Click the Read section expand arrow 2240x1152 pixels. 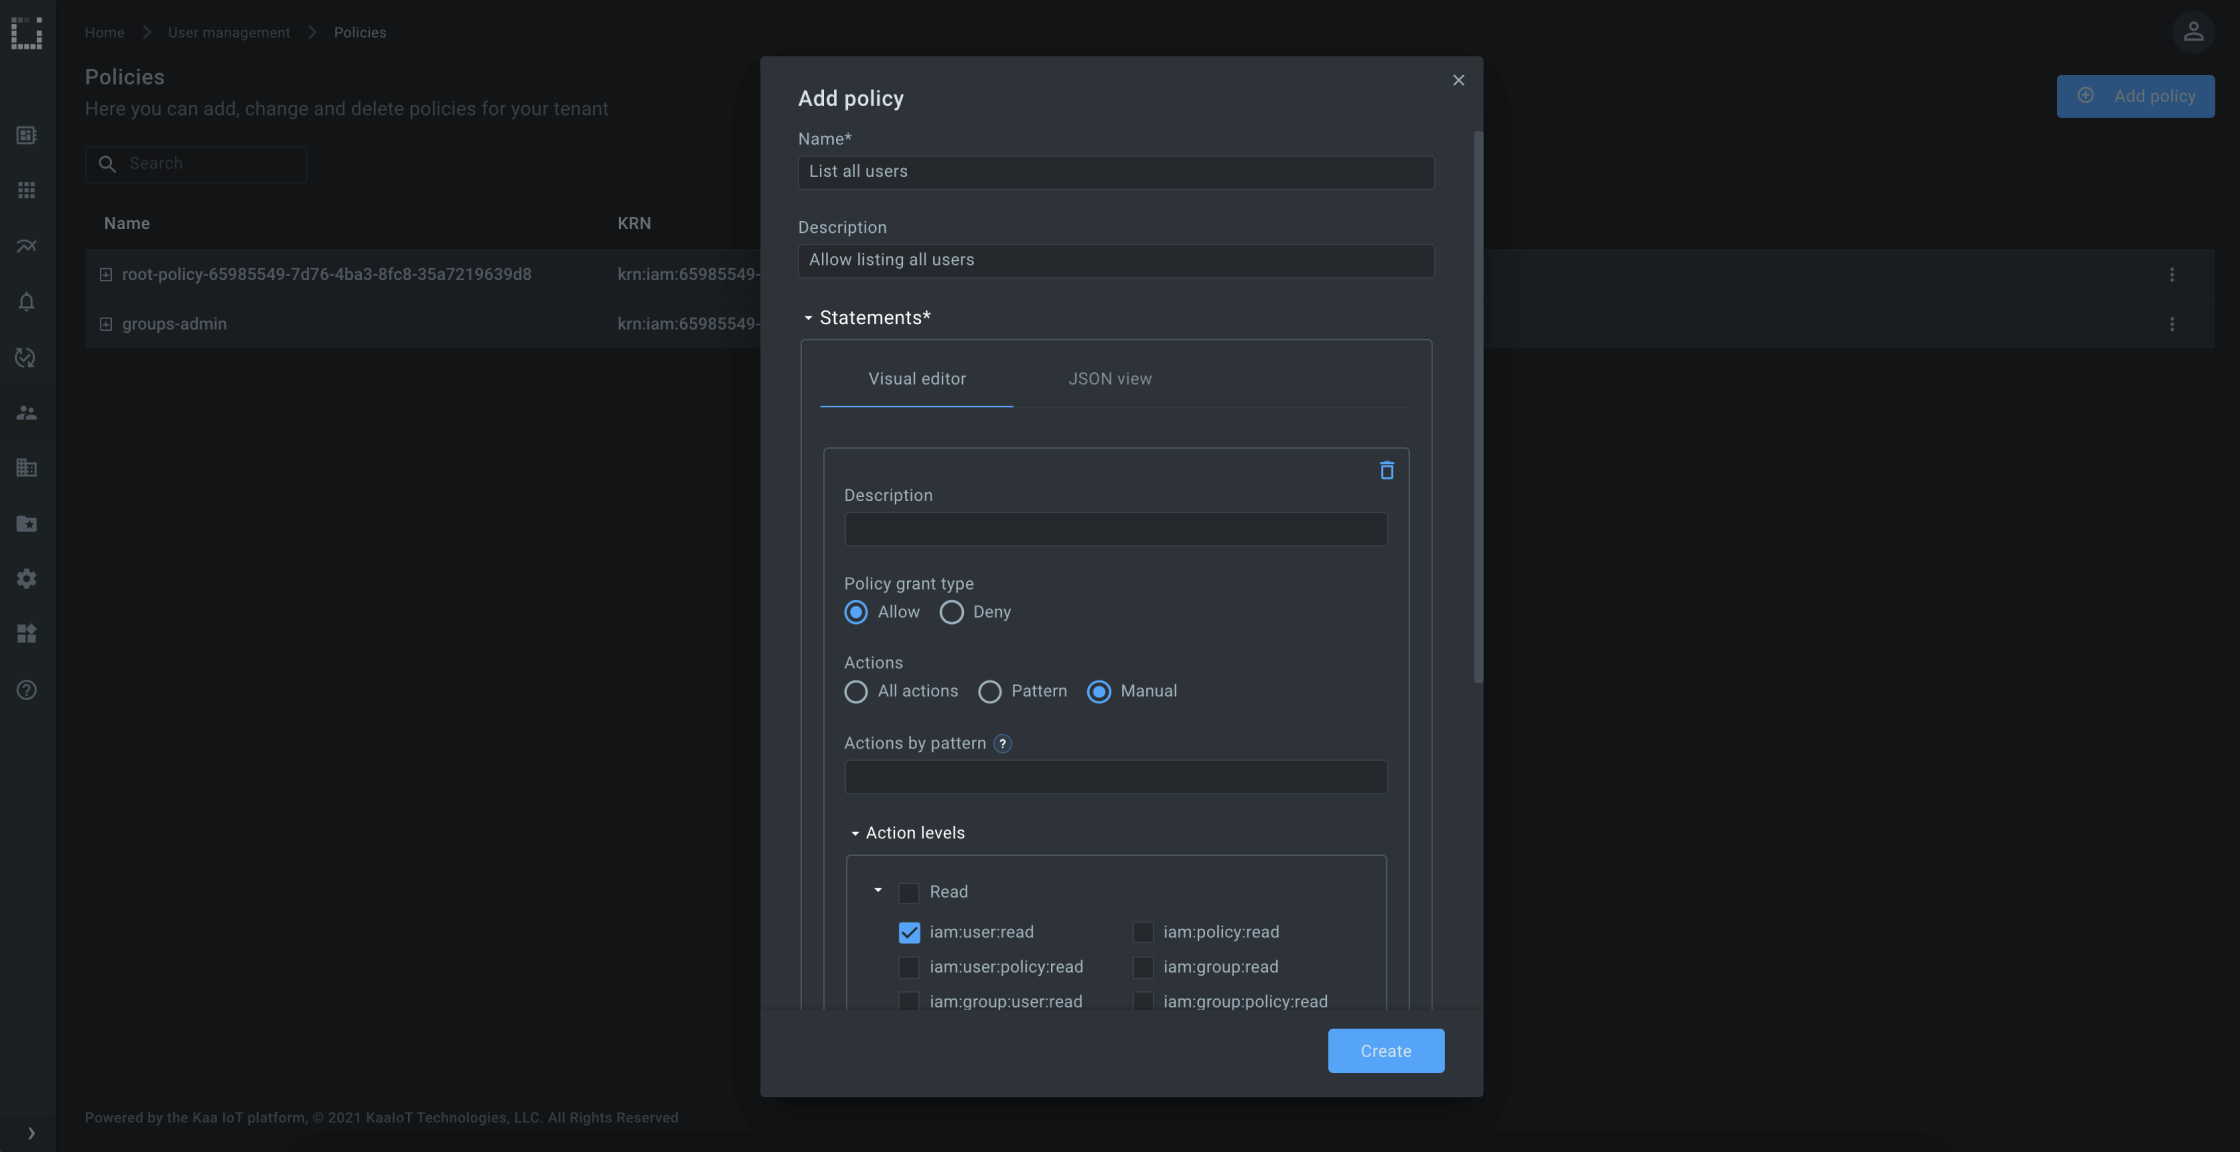pos(878,892)
